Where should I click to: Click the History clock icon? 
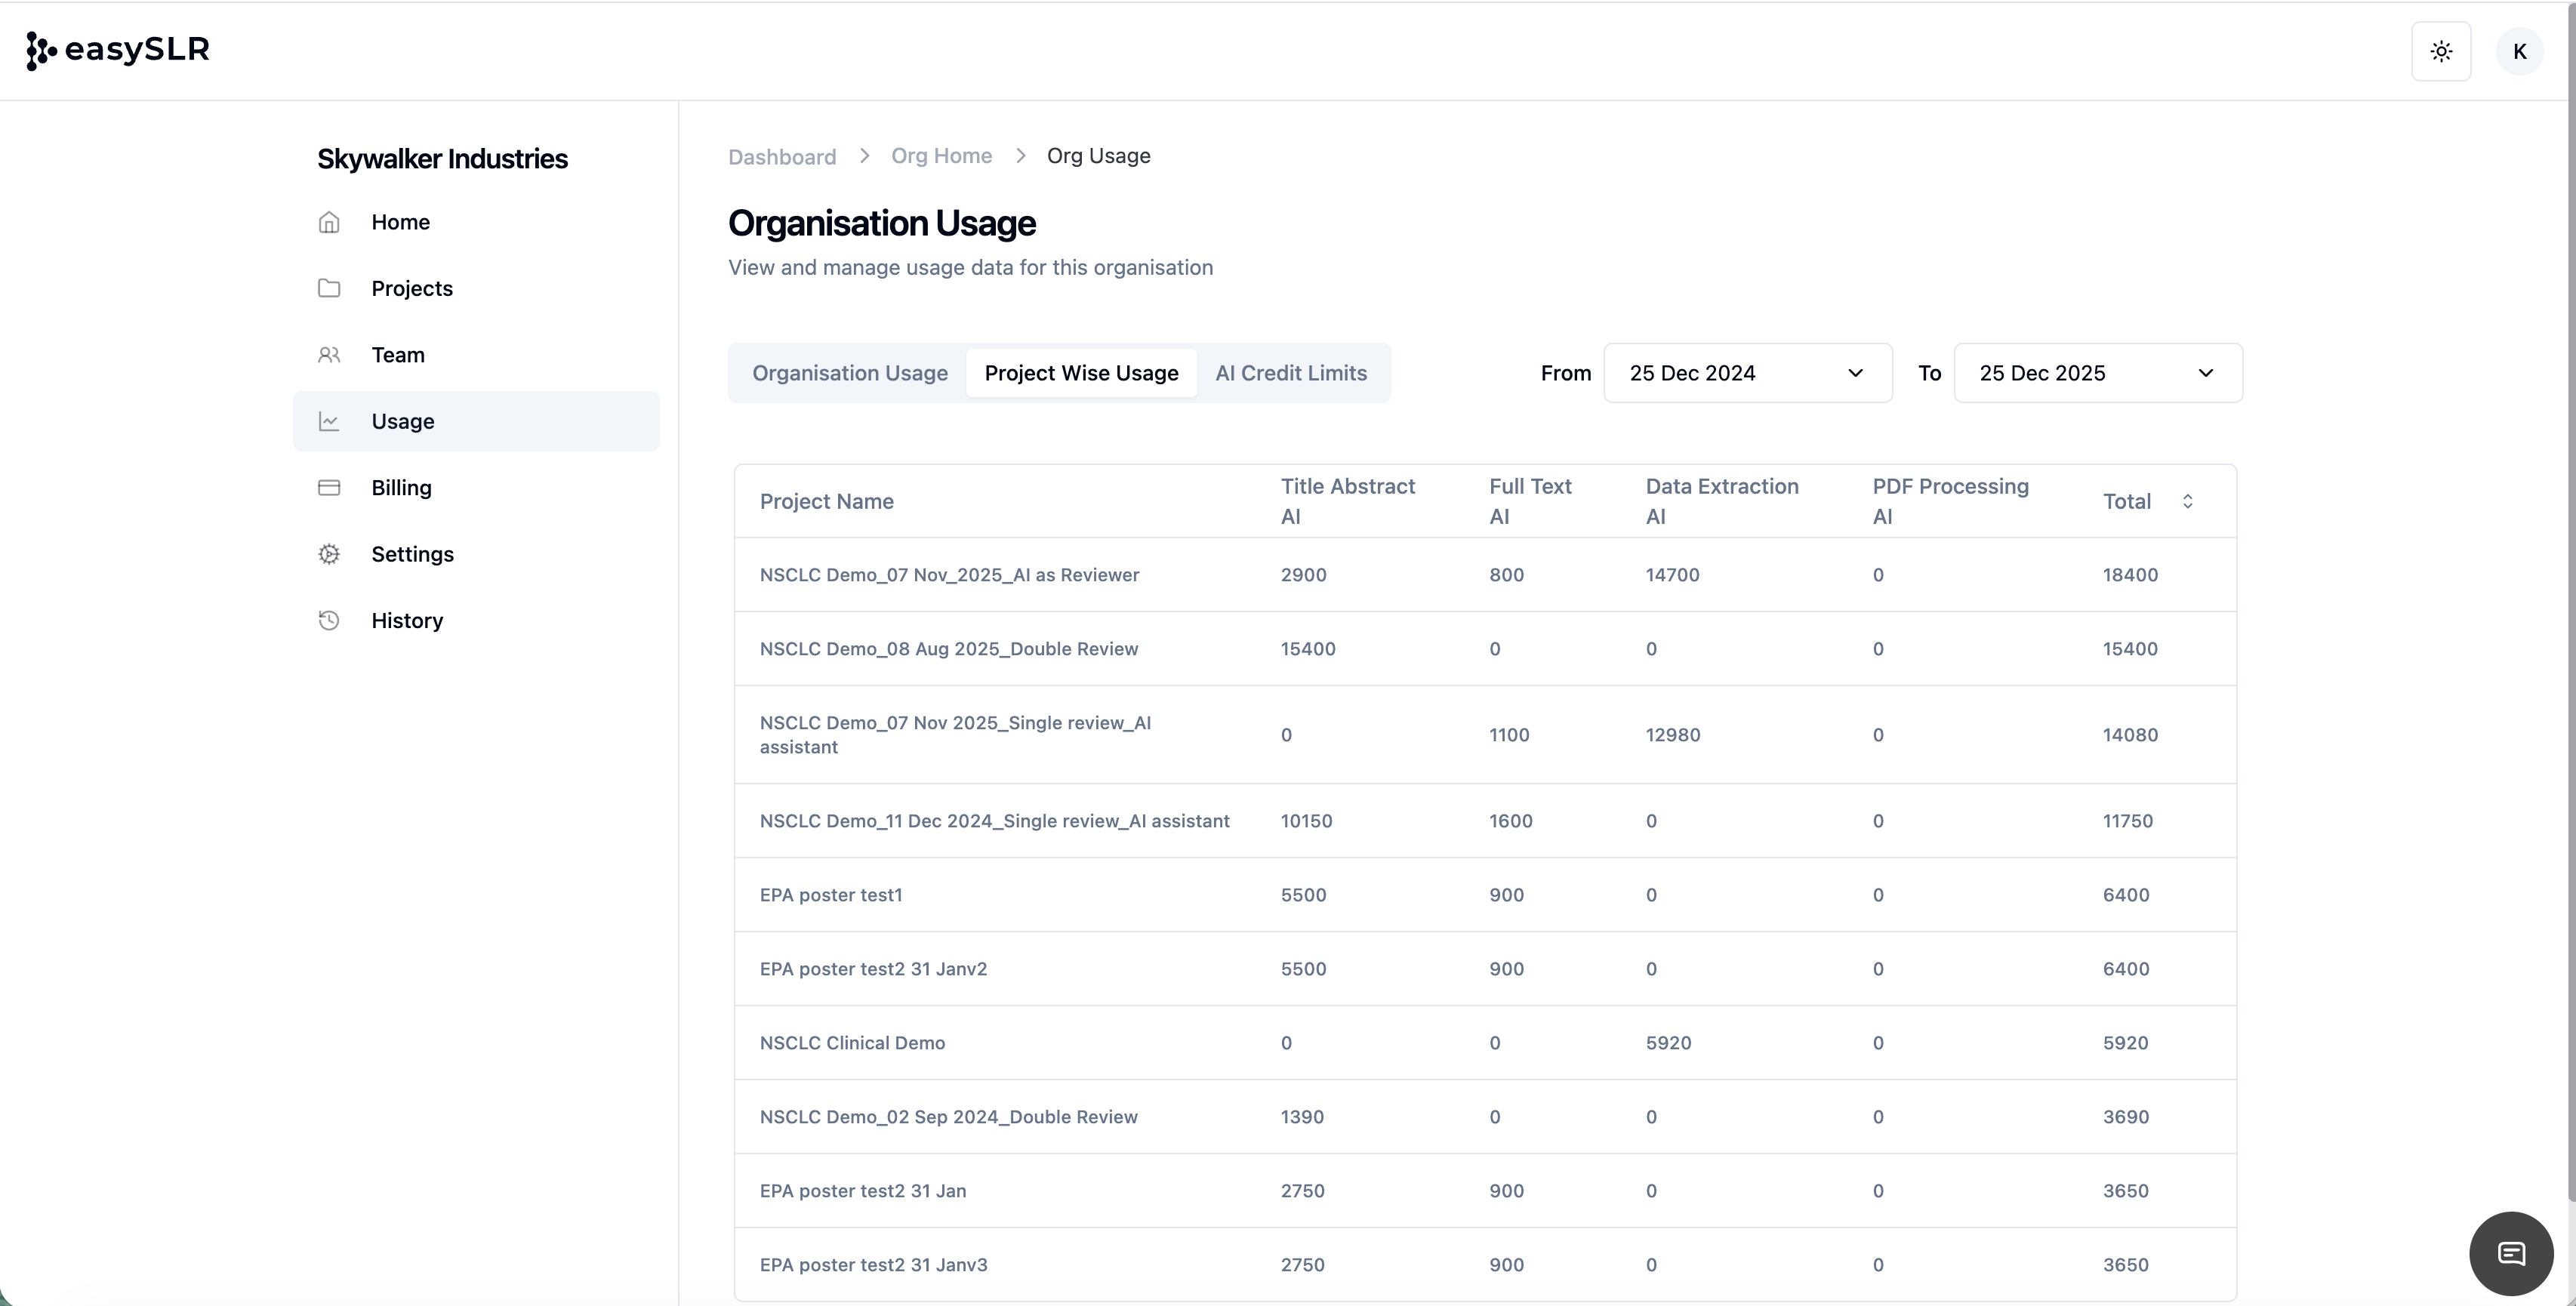[329, 621]
